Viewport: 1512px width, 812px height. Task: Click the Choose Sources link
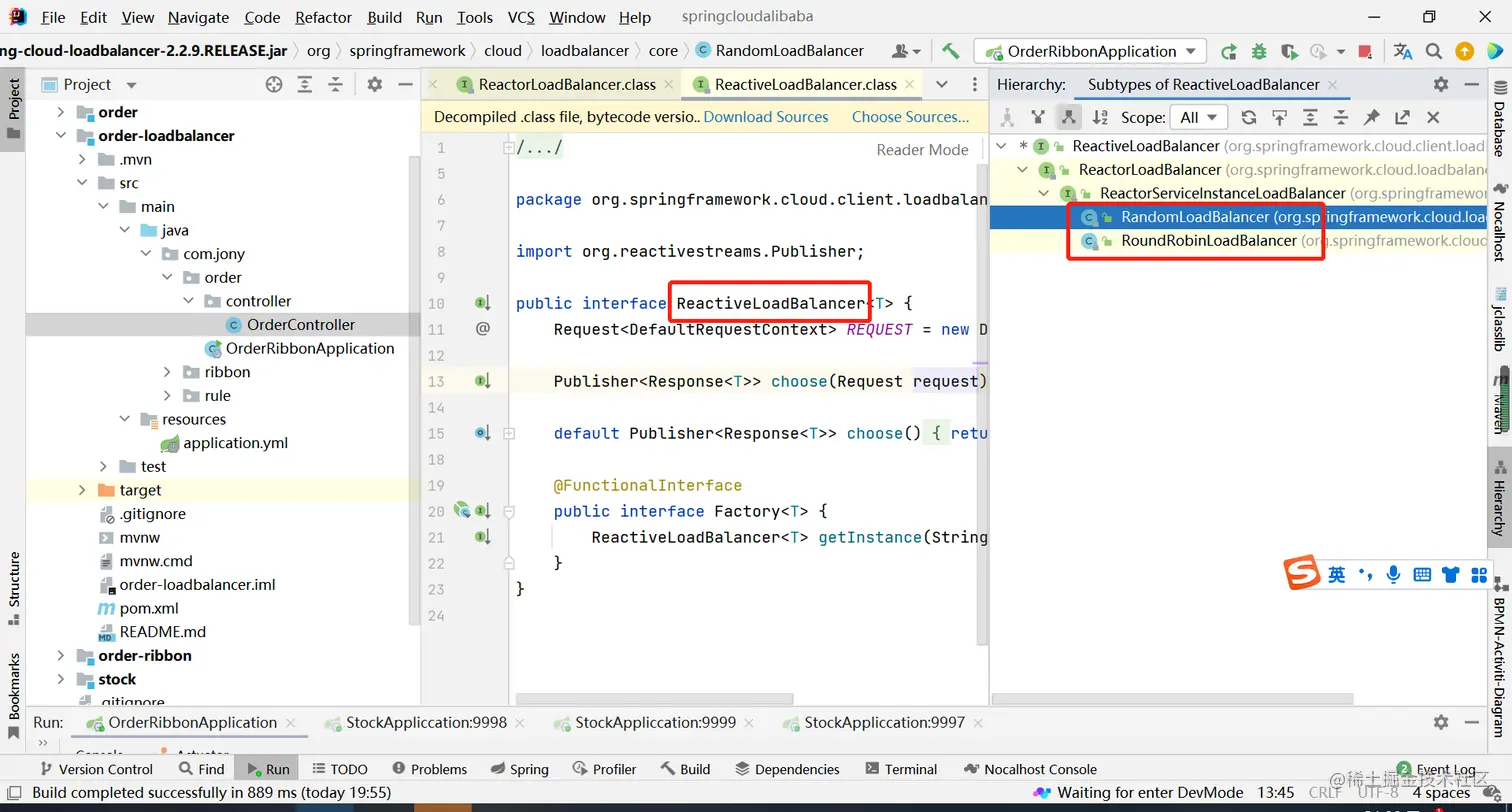(910, 117)
